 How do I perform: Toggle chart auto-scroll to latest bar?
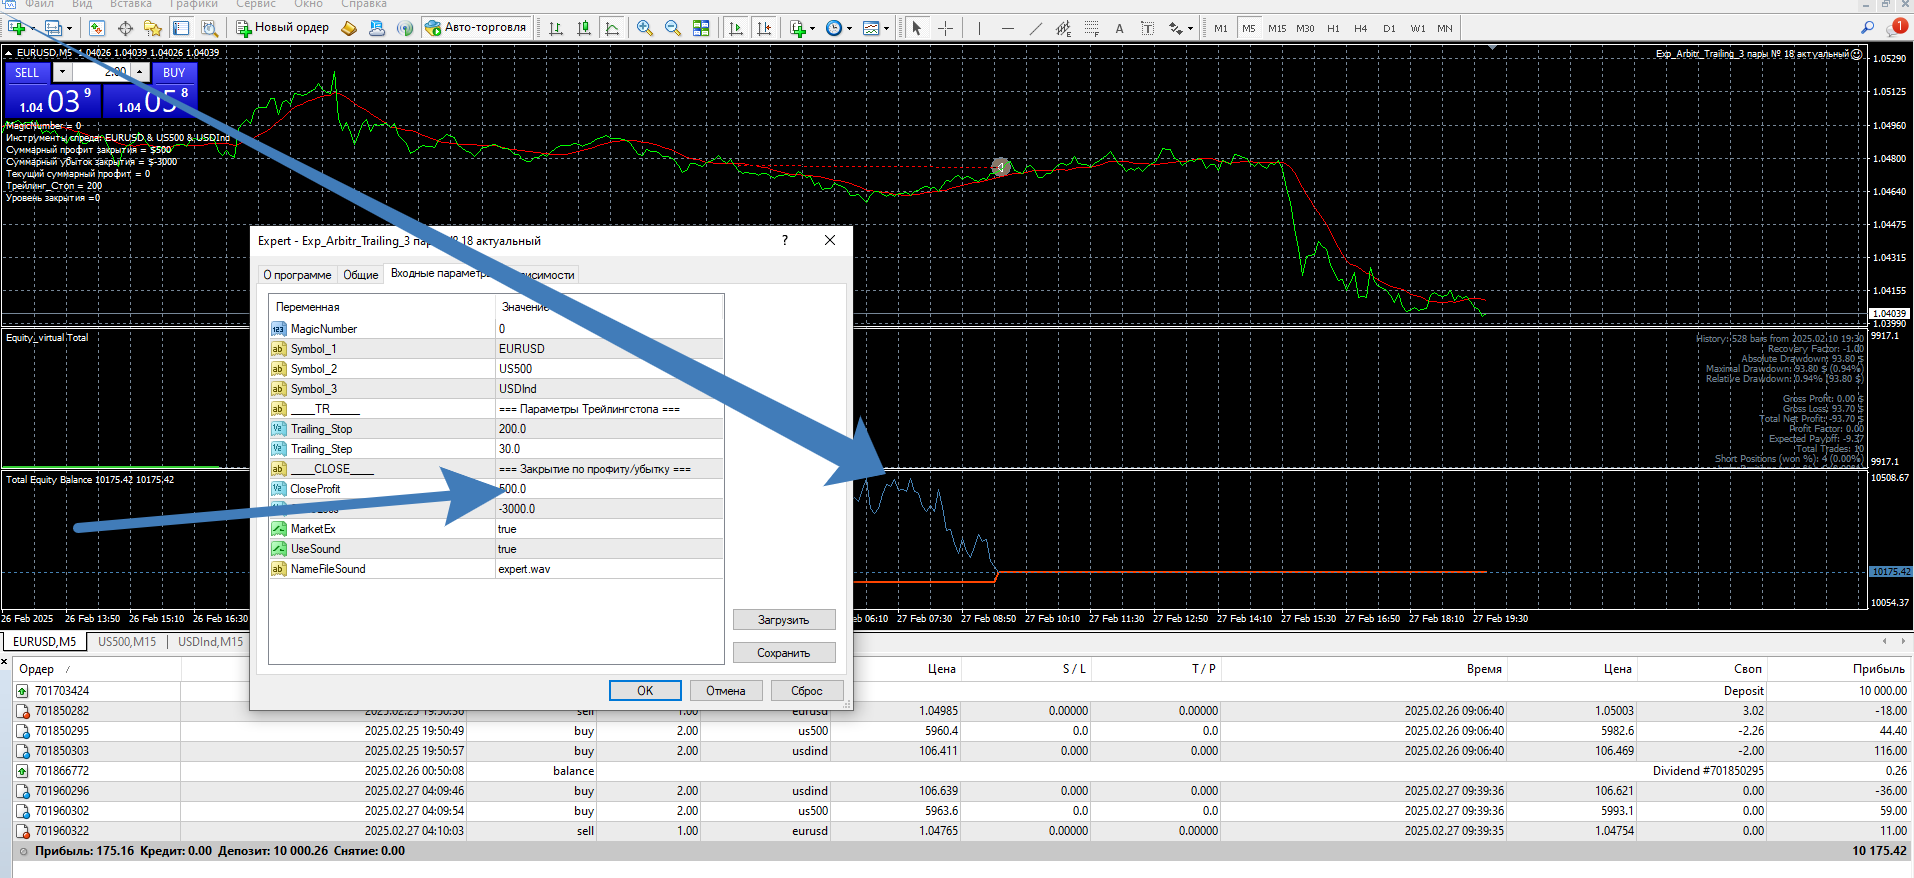(736, 28)
